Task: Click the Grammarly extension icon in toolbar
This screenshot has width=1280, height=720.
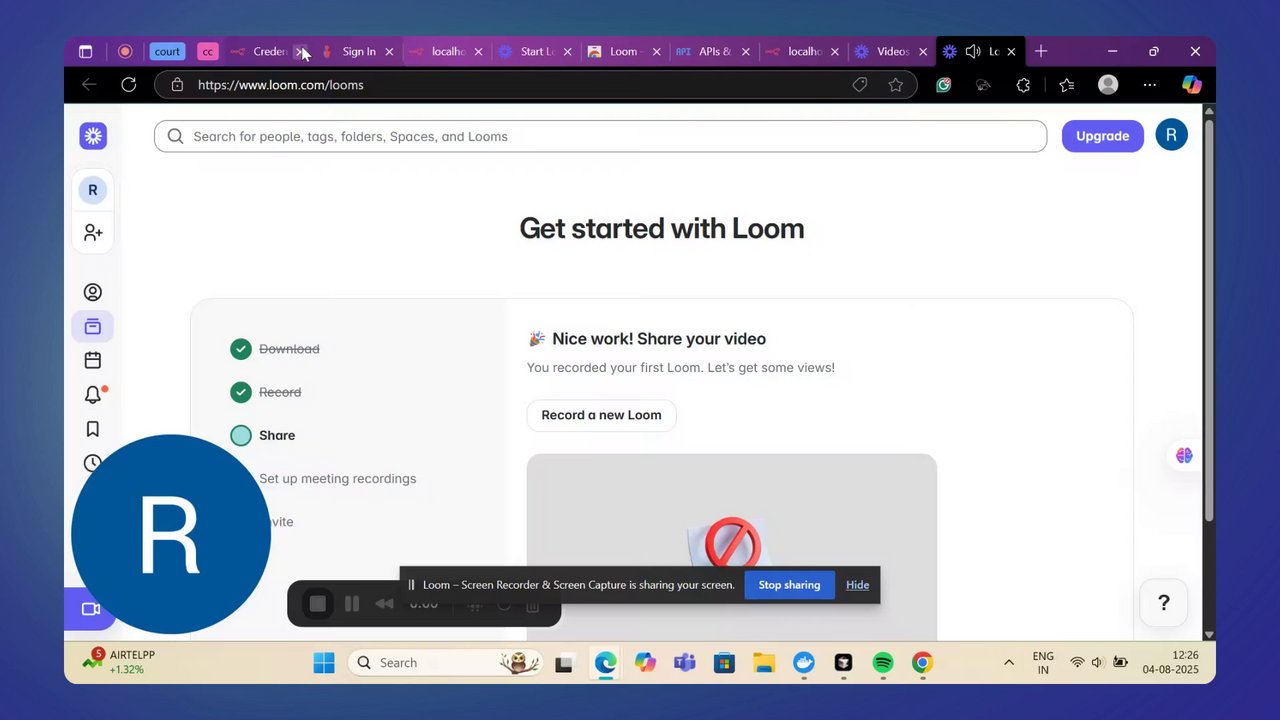Action: click(943, 85)
